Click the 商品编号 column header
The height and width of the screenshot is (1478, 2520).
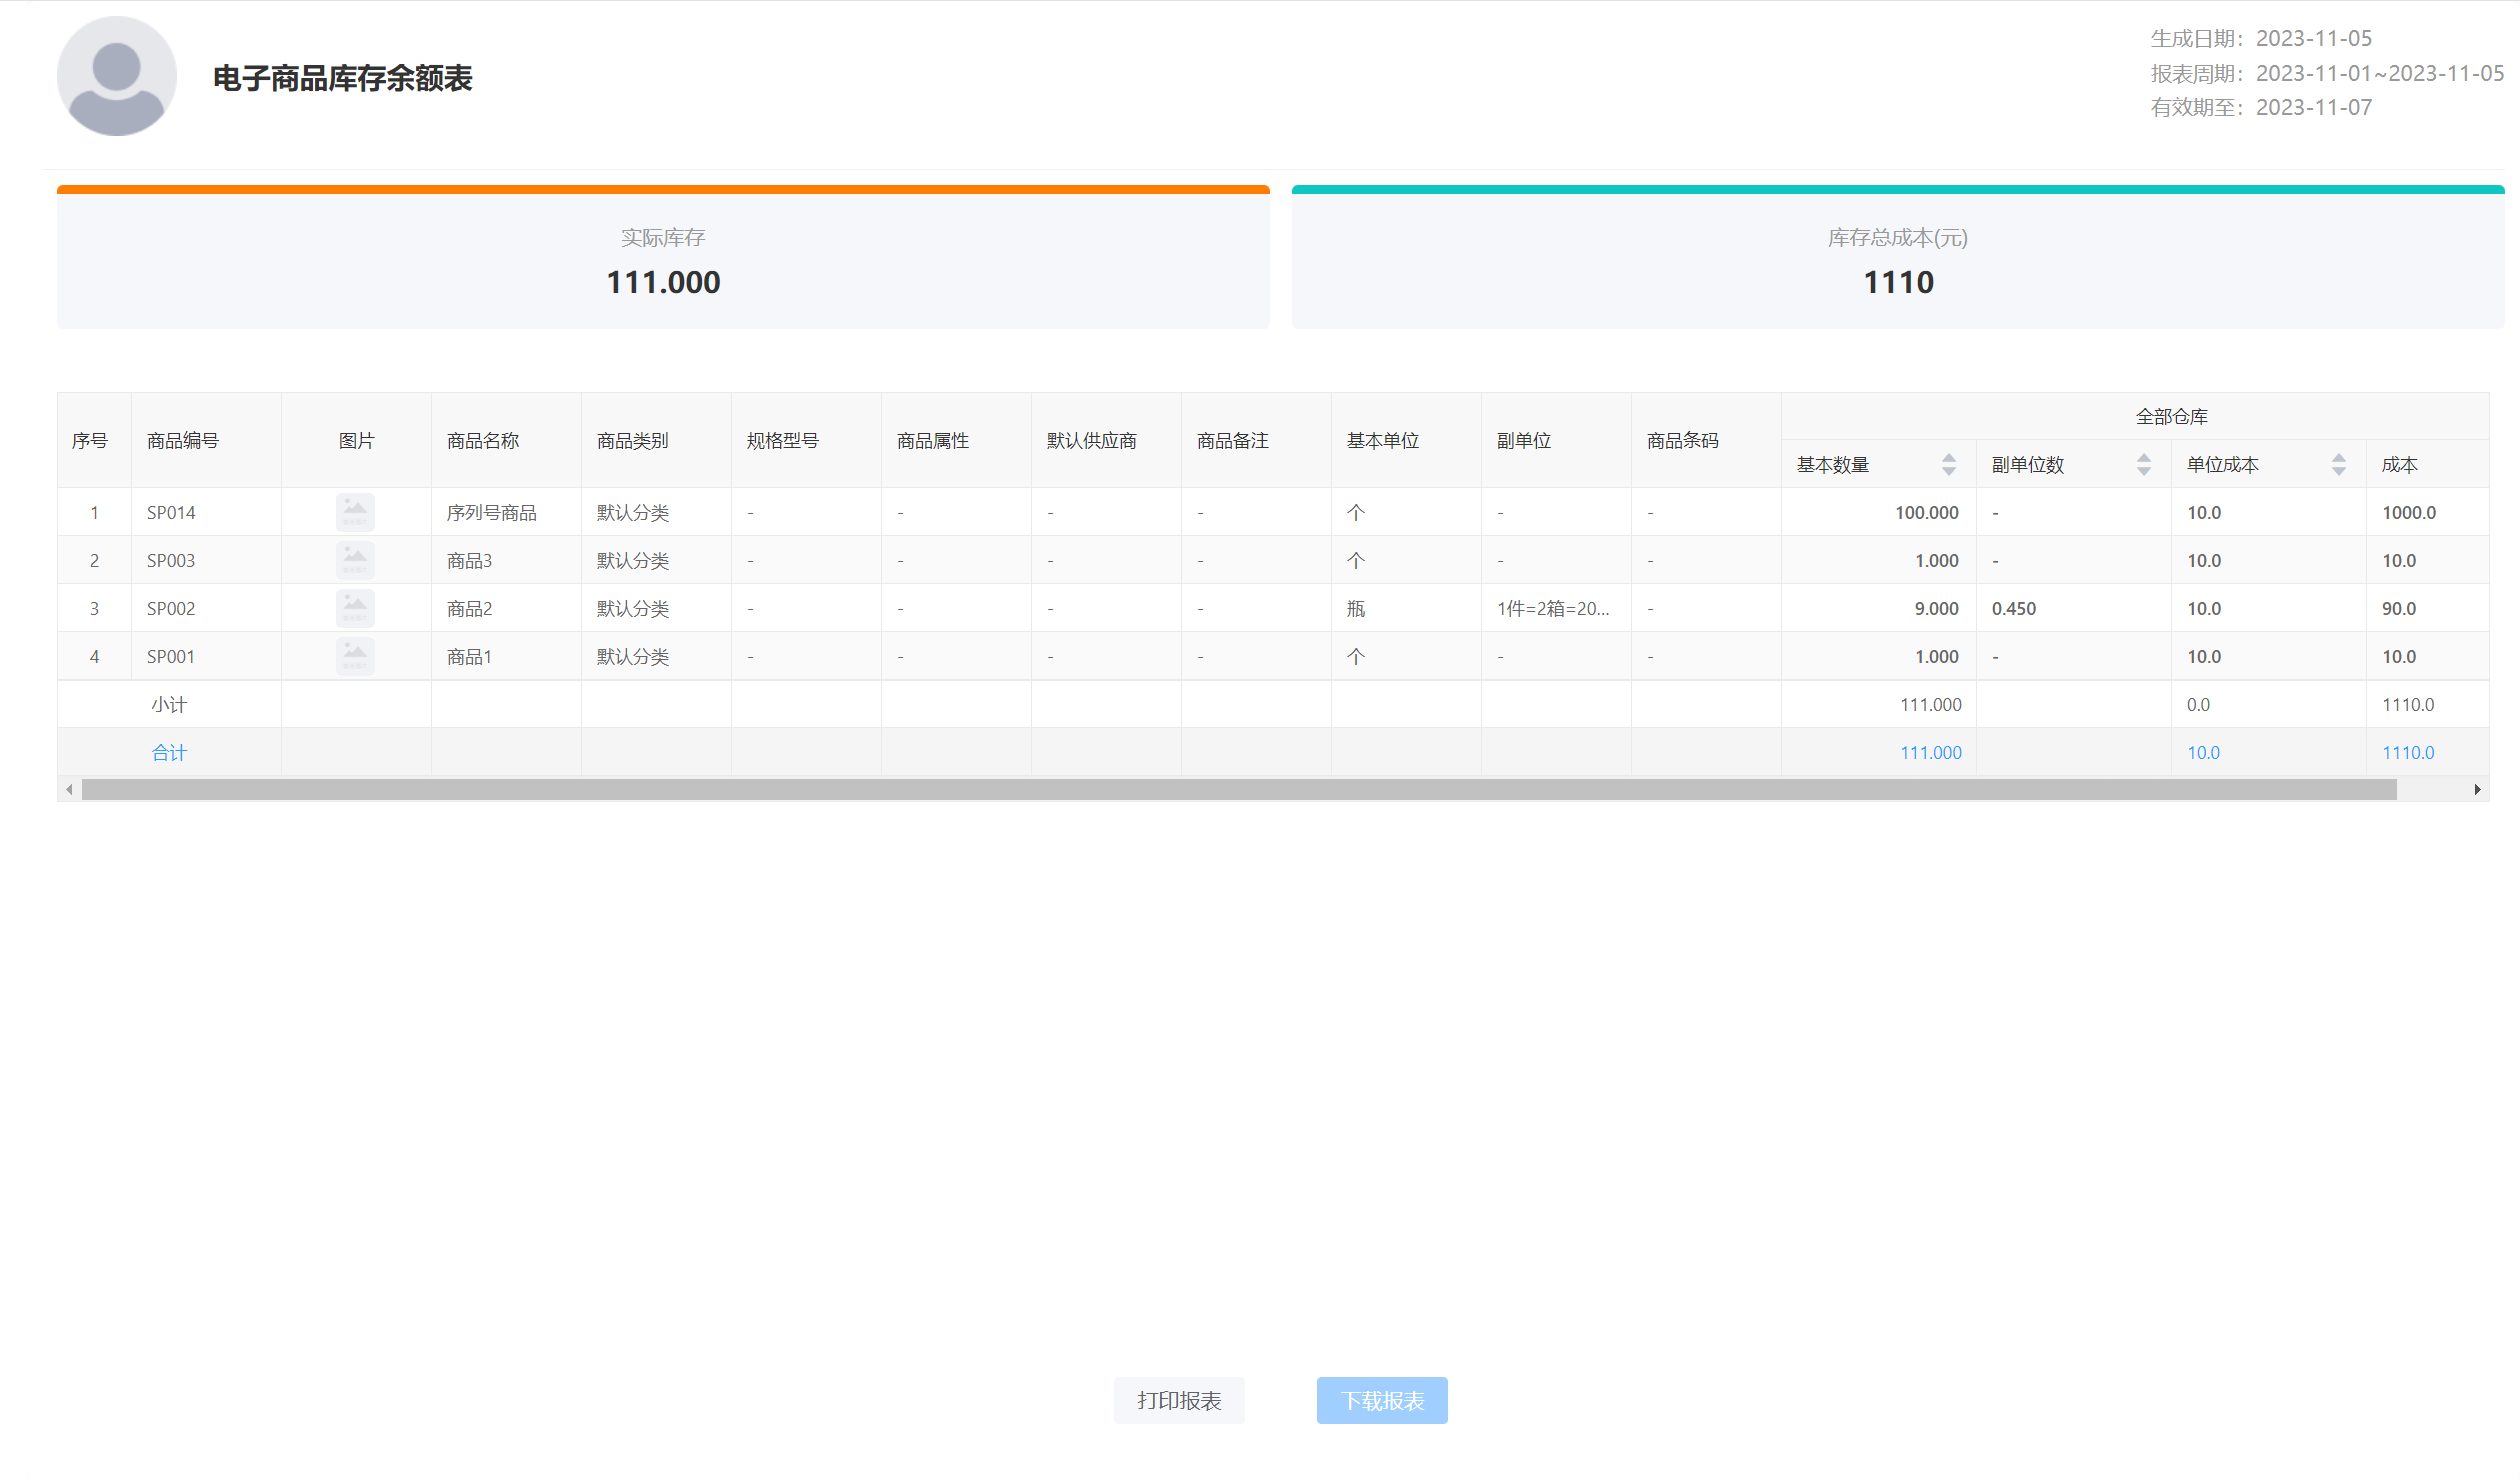[183, 441]
